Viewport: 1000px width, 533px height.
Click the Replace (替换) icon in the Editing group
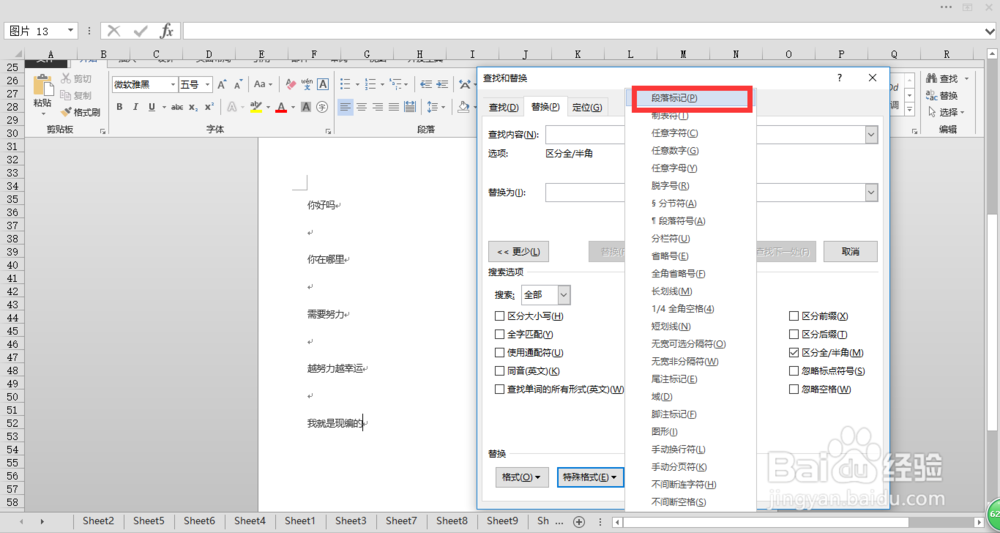point(931,96)
